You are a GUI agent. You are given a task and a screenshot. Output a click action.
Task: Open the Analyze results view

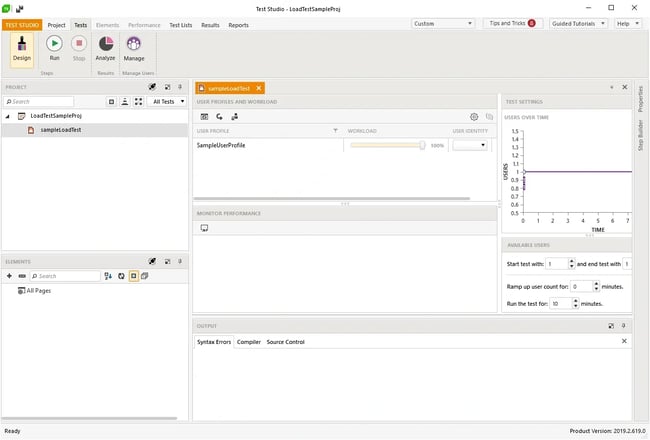(x=105, y=49)
